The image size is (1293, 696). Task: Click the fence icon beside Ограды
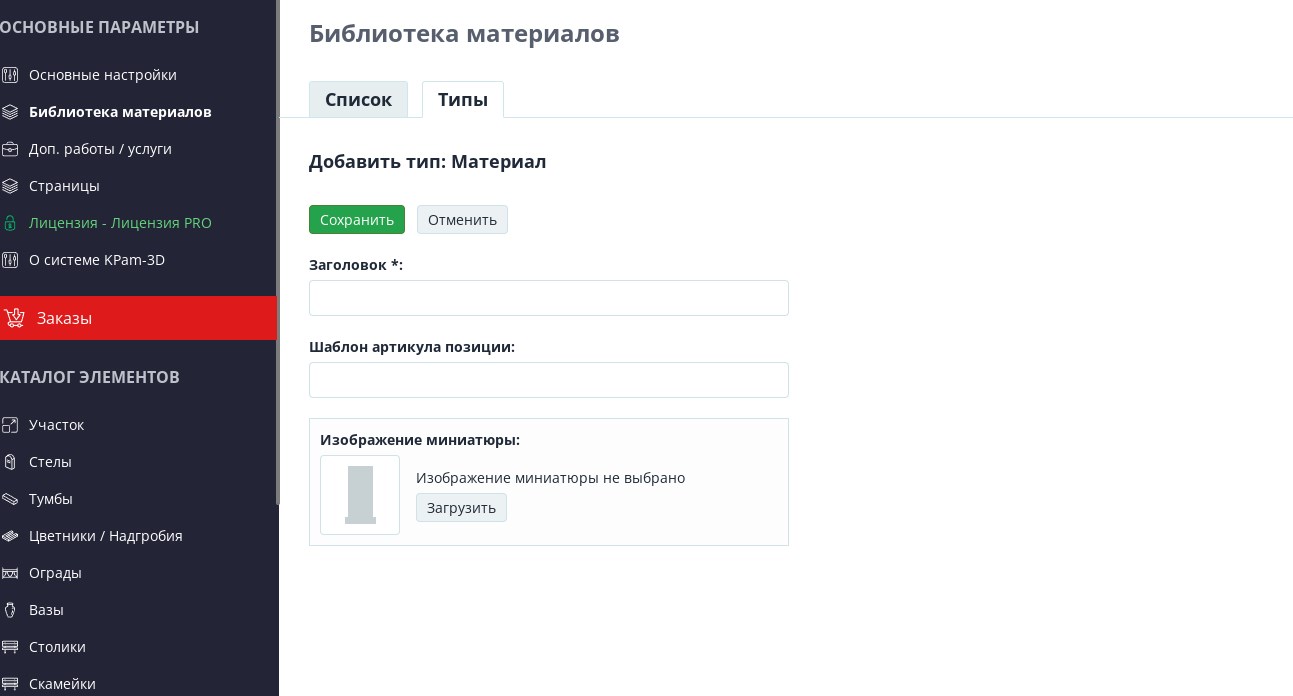(x=10, y=573)
